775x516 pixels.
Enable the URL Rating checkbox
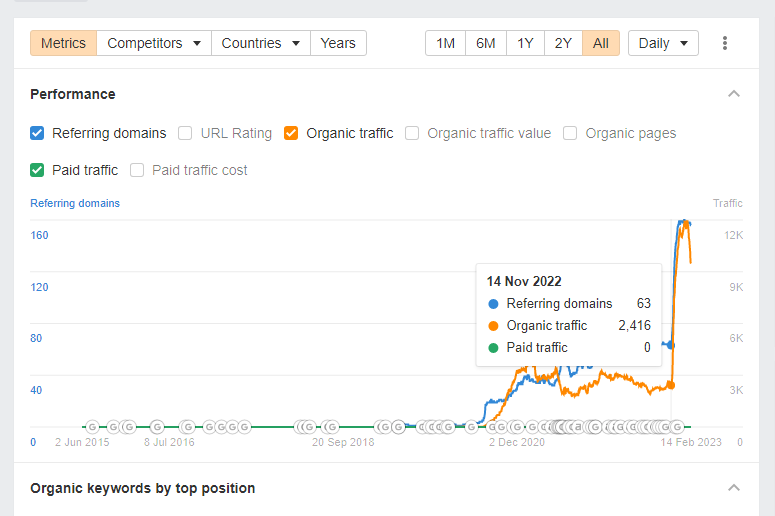tap(185, 133)
